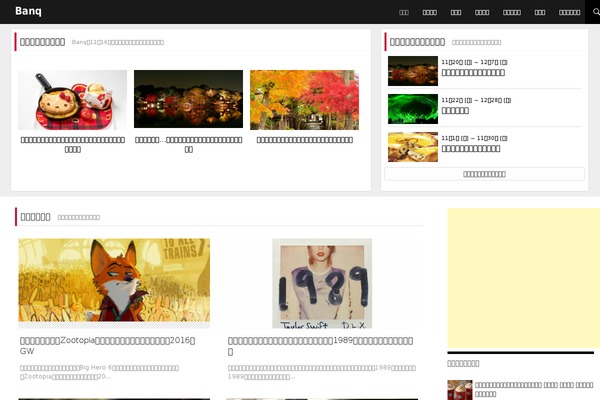Screen dimensions: 600x400
Task: Open the Zootopia fox article image
Action: [114, 280]
